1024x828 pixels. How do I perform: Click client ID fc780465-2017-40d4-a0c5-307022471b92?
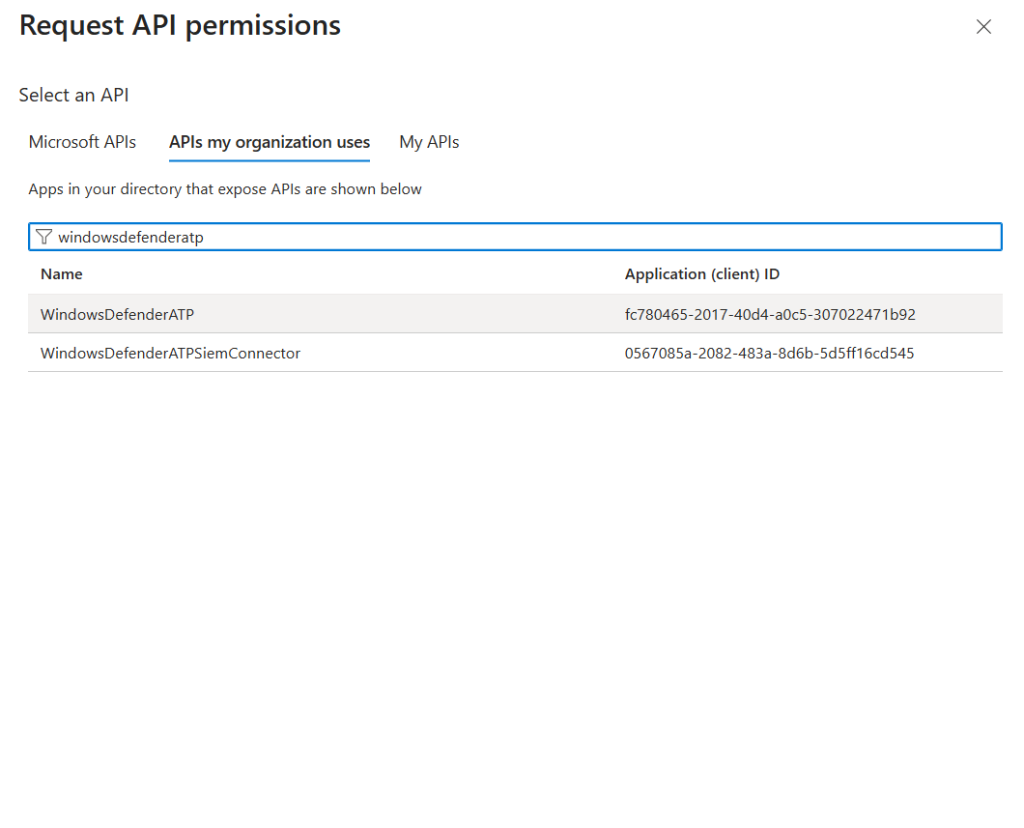click(x=769, y=314)
